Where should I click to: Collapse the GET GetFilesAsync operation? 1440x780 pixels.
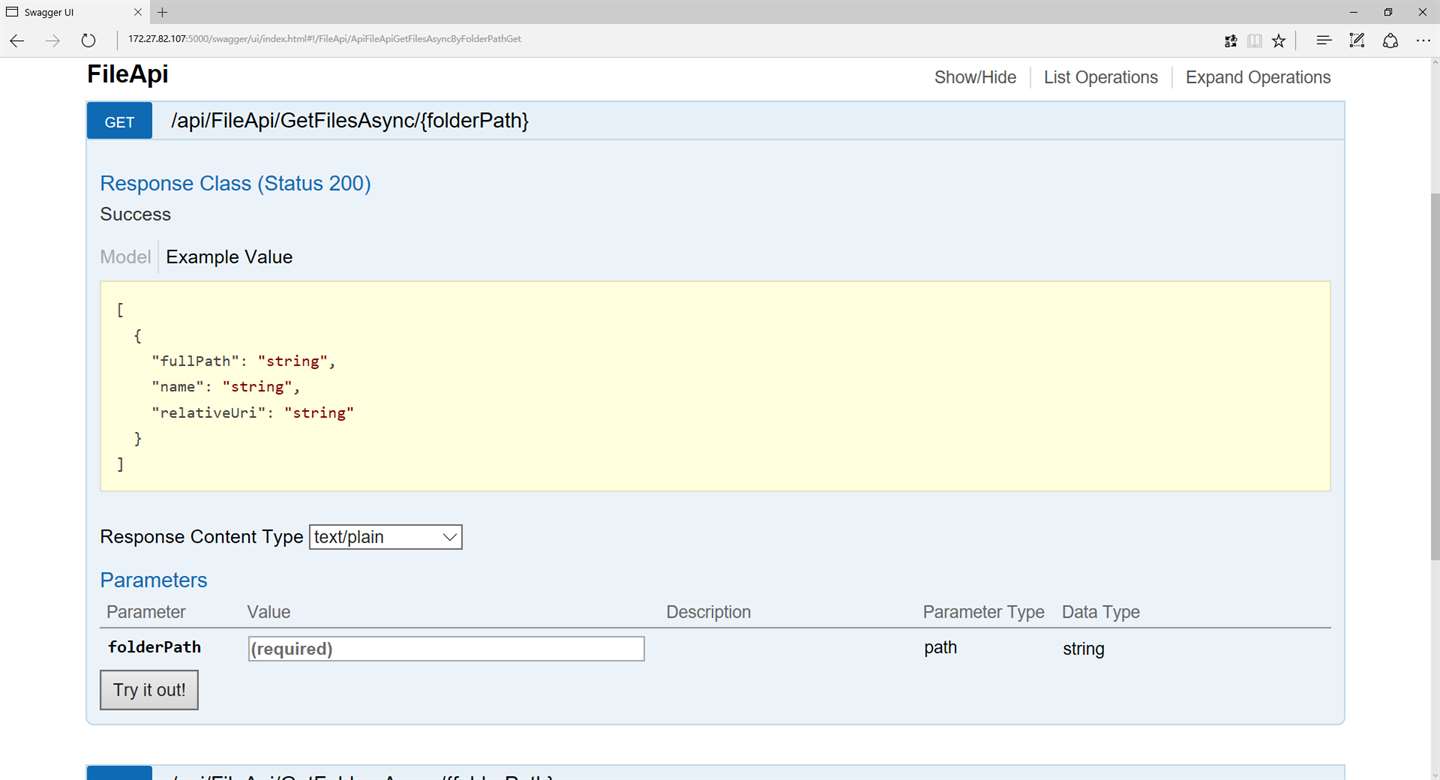[x=350, y=121]
